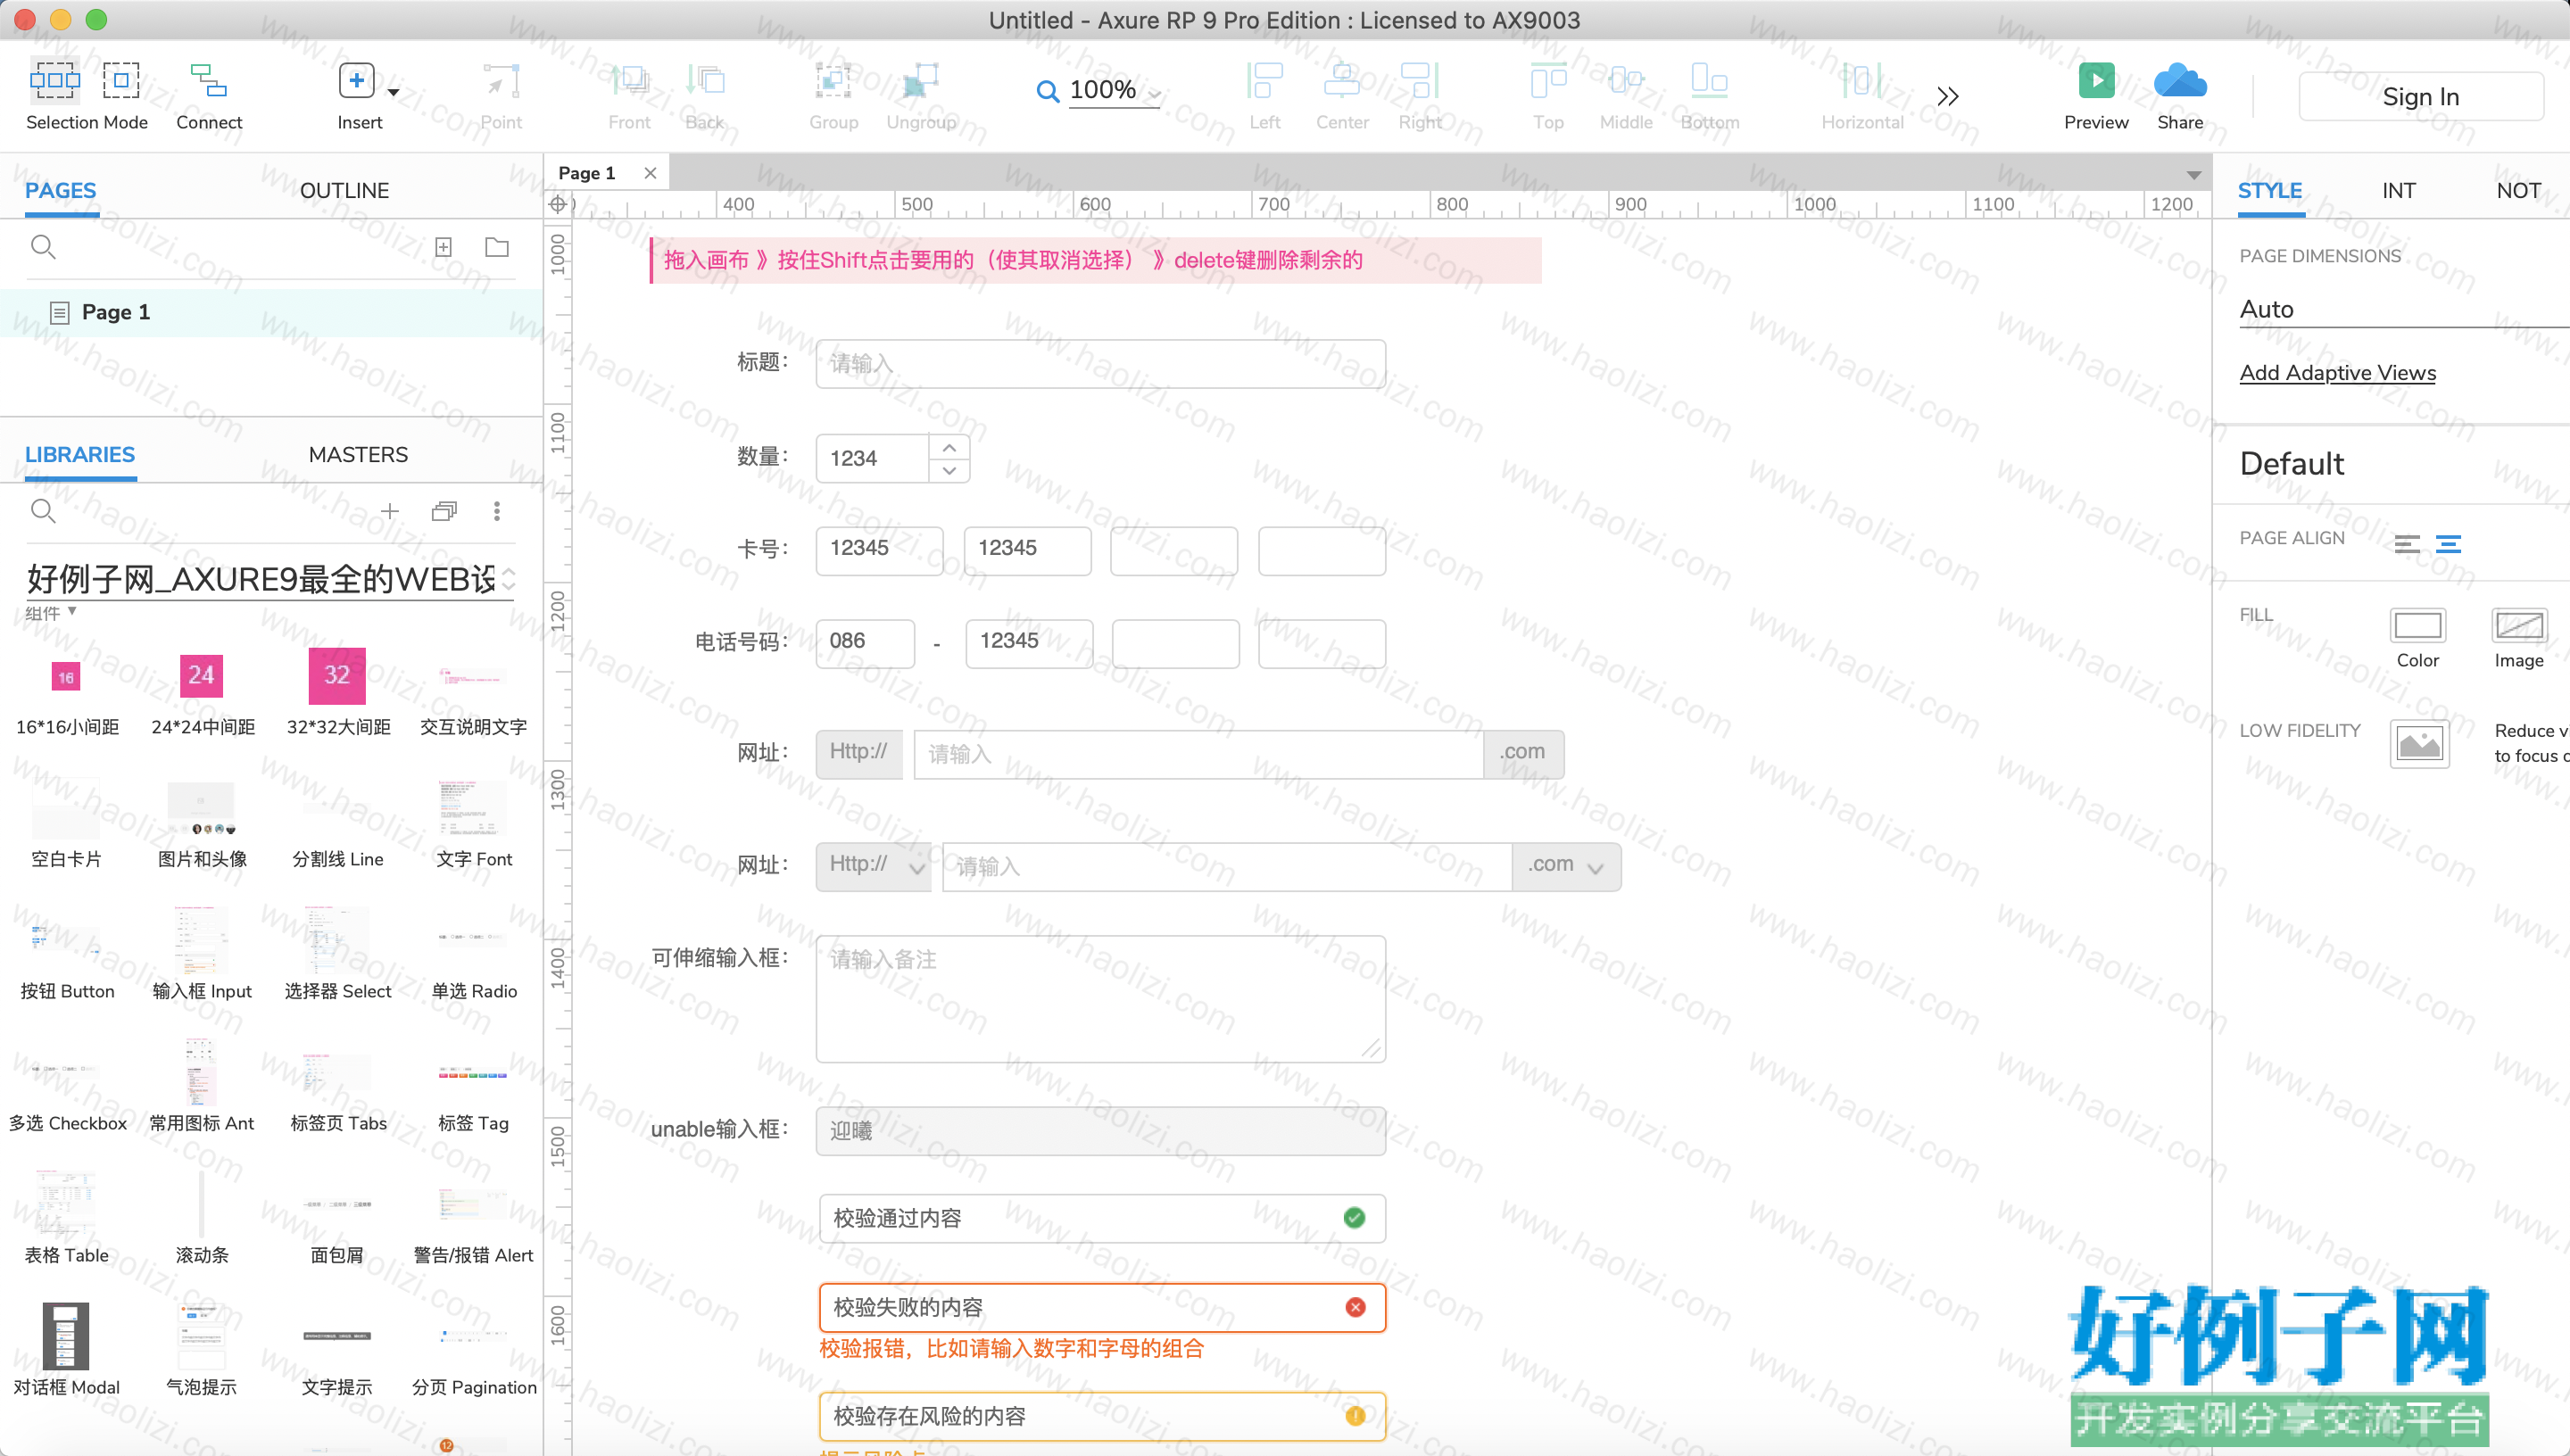The width and height of the screenshot is (2570, 1456).
Task: Search pages with the magnifier icon
Action: [x=43, y=247]
